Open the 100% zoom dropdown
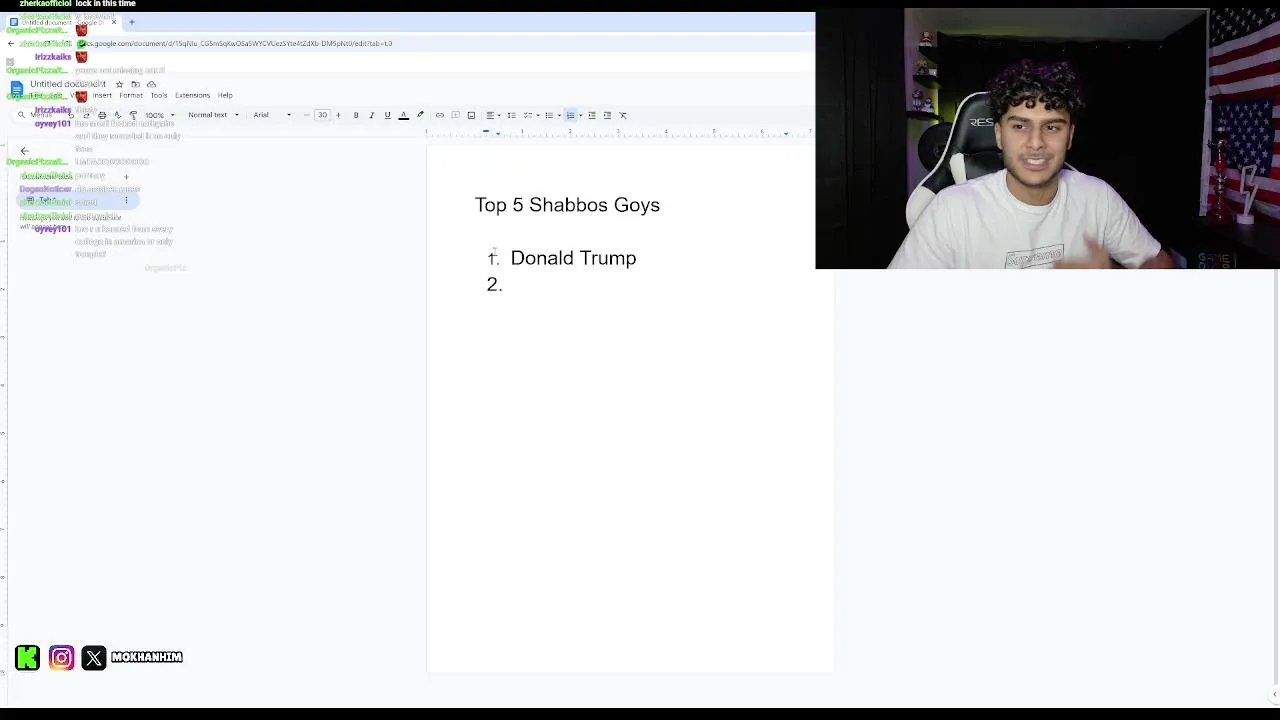1280x720 pixels. click(x=159, y=115)
